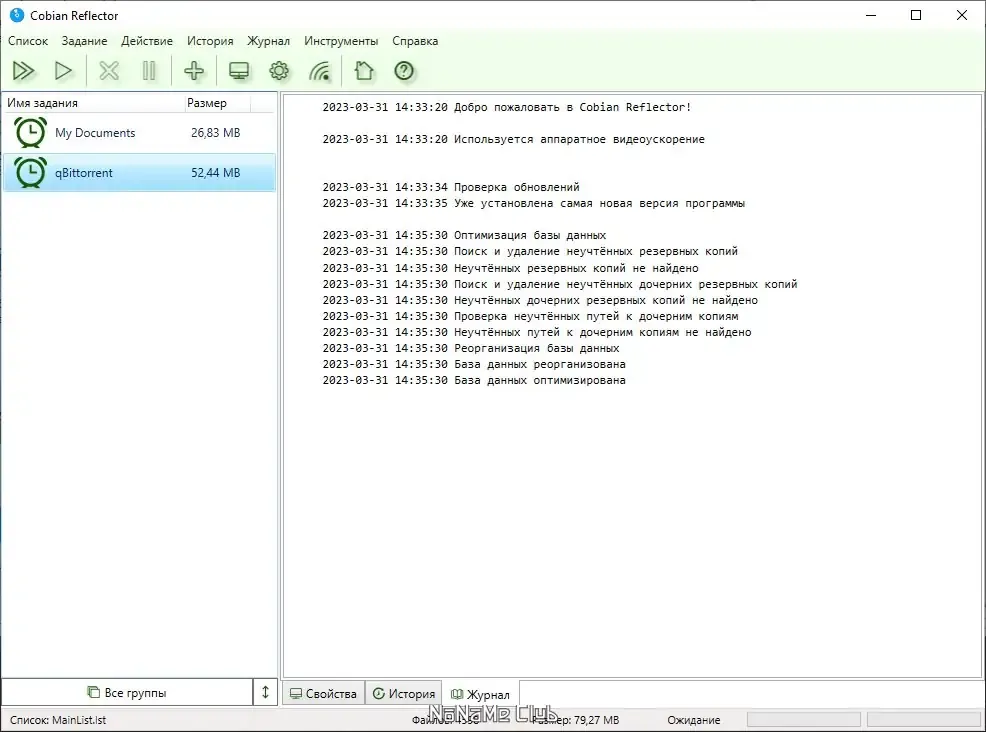The image size is (986, 732).
Task: Run the selected task with the play icon
Action: tap(63, 71)
